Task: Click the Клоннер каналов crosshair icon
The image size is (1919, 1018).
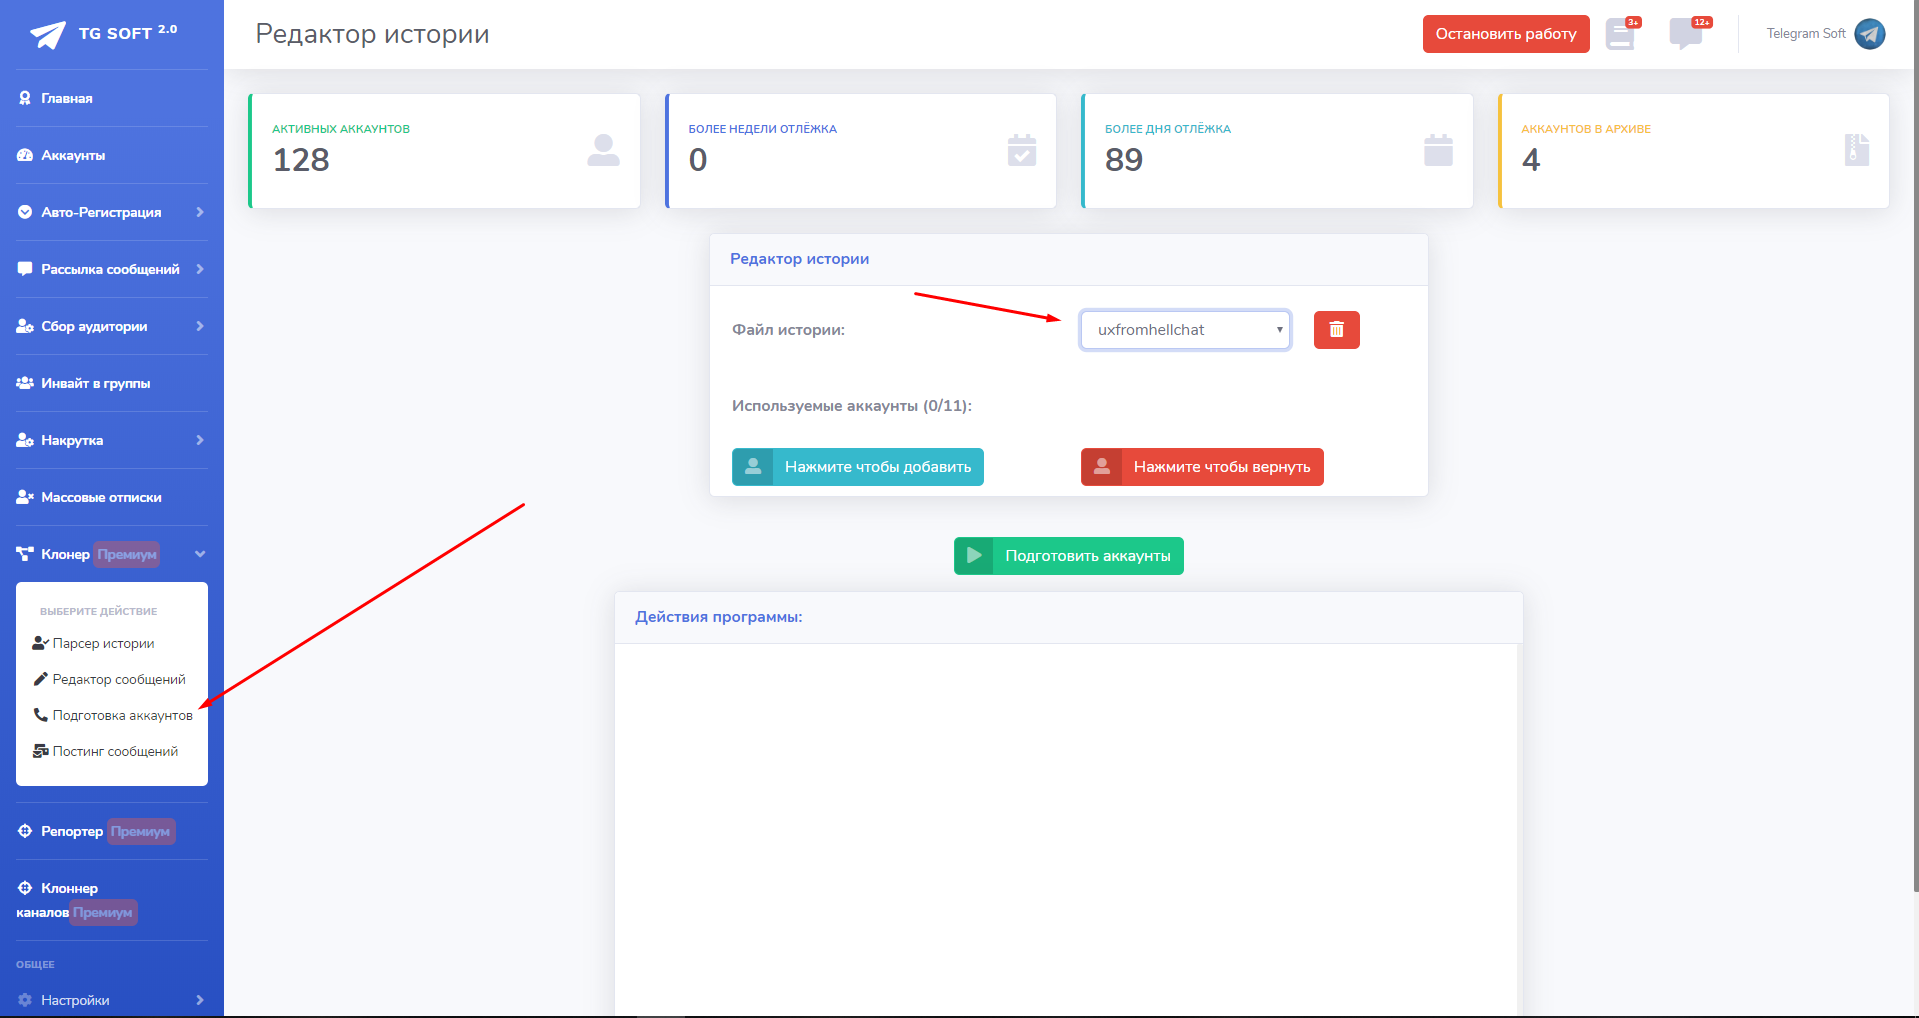Action: point(25,888)
